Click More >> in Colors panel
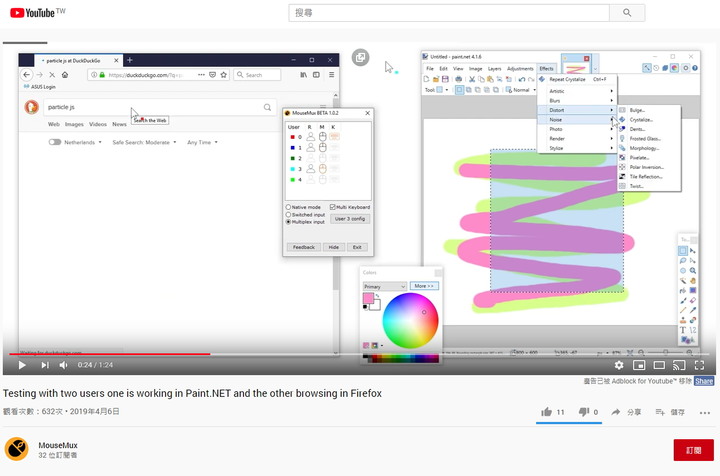720x476 pixels. click(x=424, y=286)
